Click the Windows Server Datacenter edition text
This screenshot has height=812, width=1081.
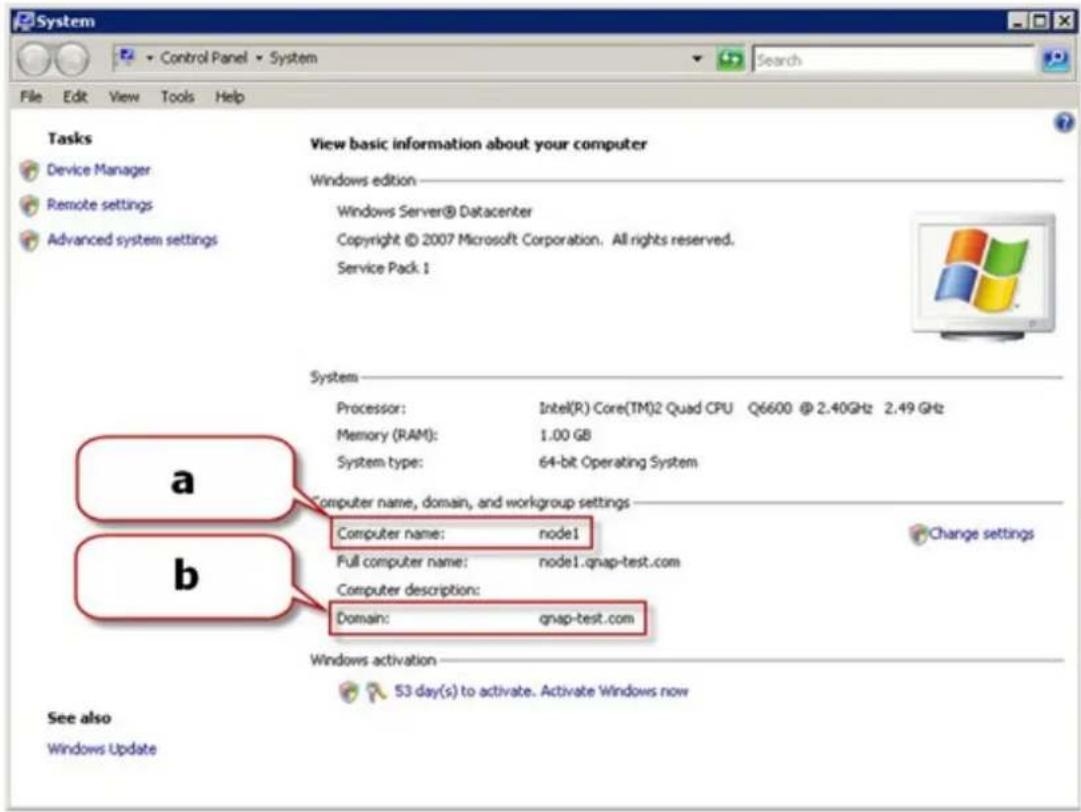pos(434,212)
